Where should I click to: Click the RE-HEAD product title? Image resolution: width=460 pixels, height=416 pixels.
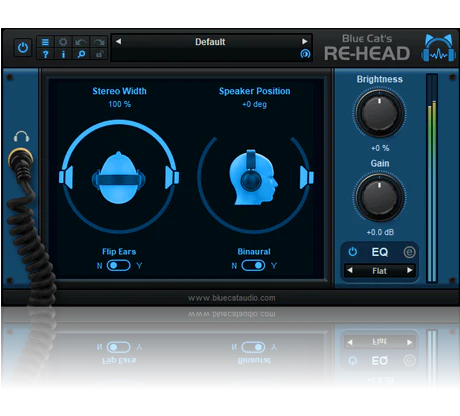(x=367, y=53)
